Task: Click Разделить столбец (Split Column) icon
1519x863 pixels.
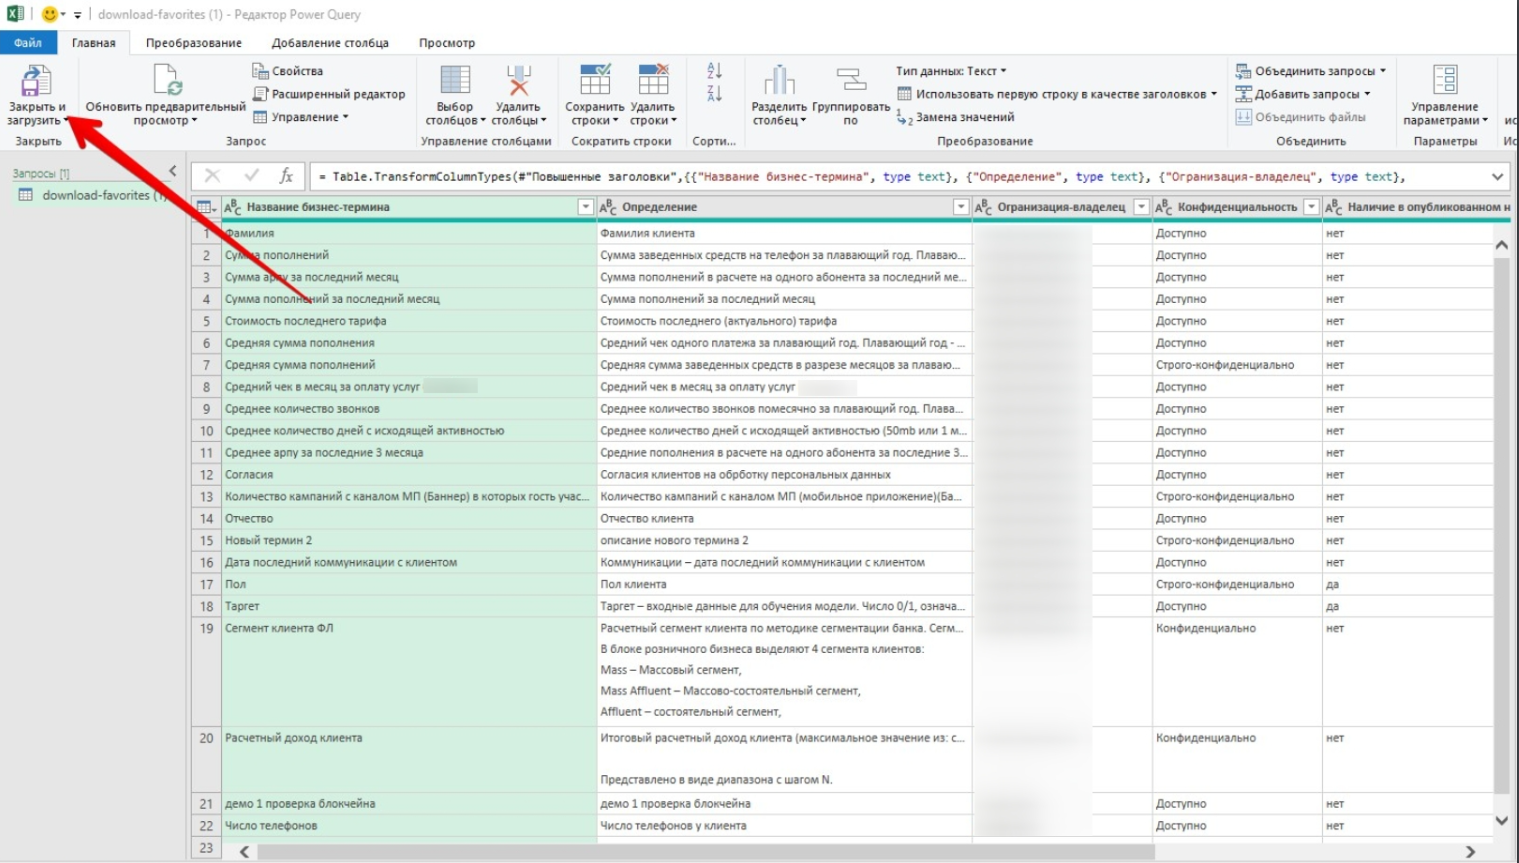Action: tap(779, 80)
